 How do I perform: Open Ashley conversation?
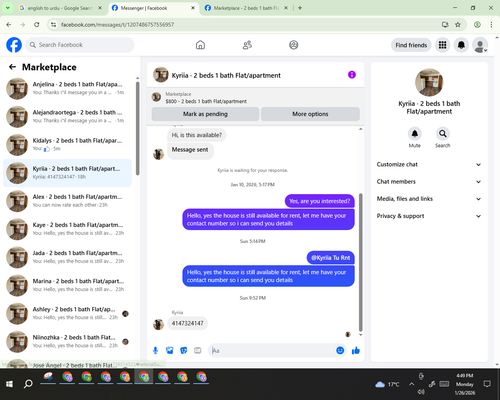tap(67, 313)
